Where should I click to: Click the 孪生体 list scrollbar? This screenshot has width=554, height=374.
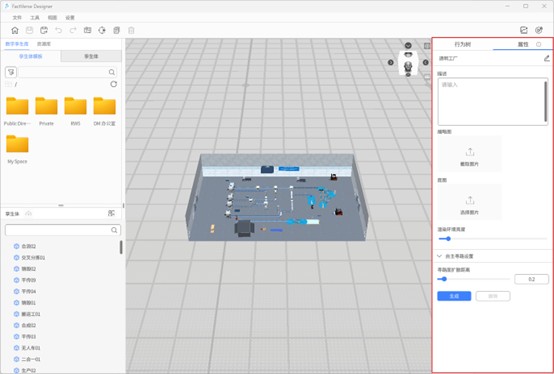121,247
